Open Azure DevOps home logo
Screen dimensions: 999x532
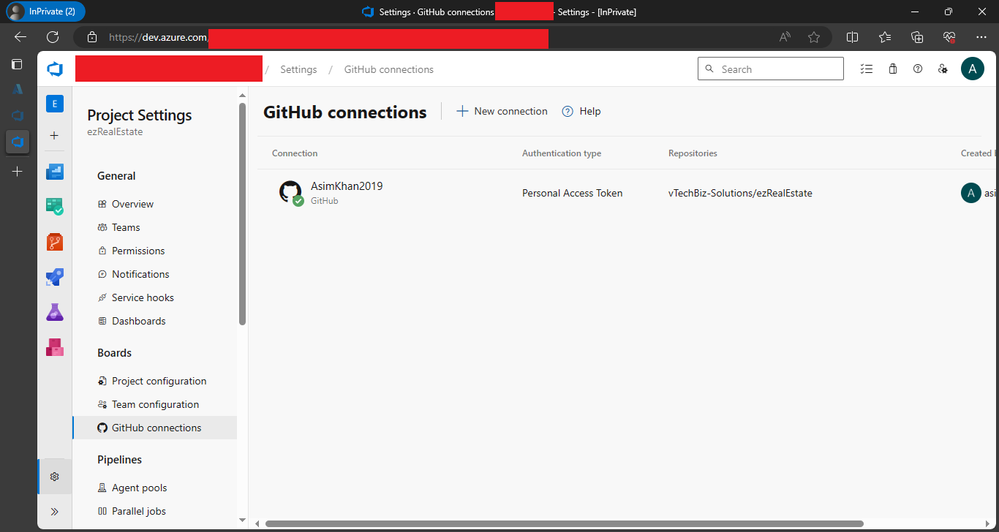pos(55,69)
